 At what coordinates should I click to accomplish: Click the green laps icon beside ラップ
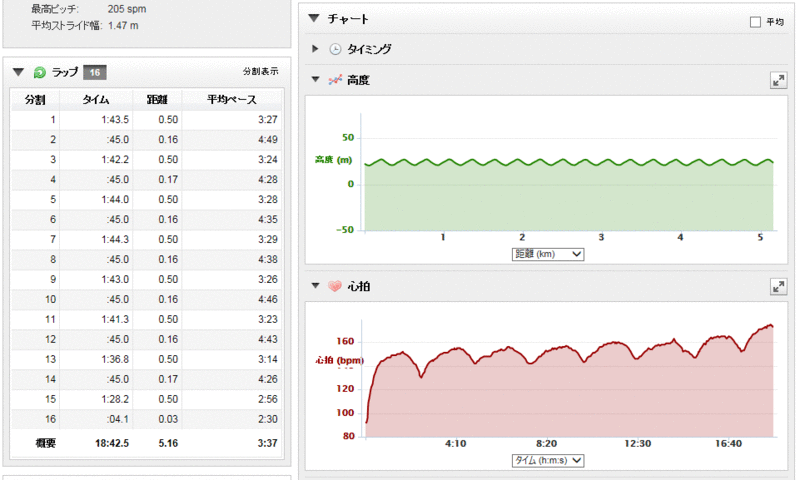pyautogui.click(x=40, y=72)
